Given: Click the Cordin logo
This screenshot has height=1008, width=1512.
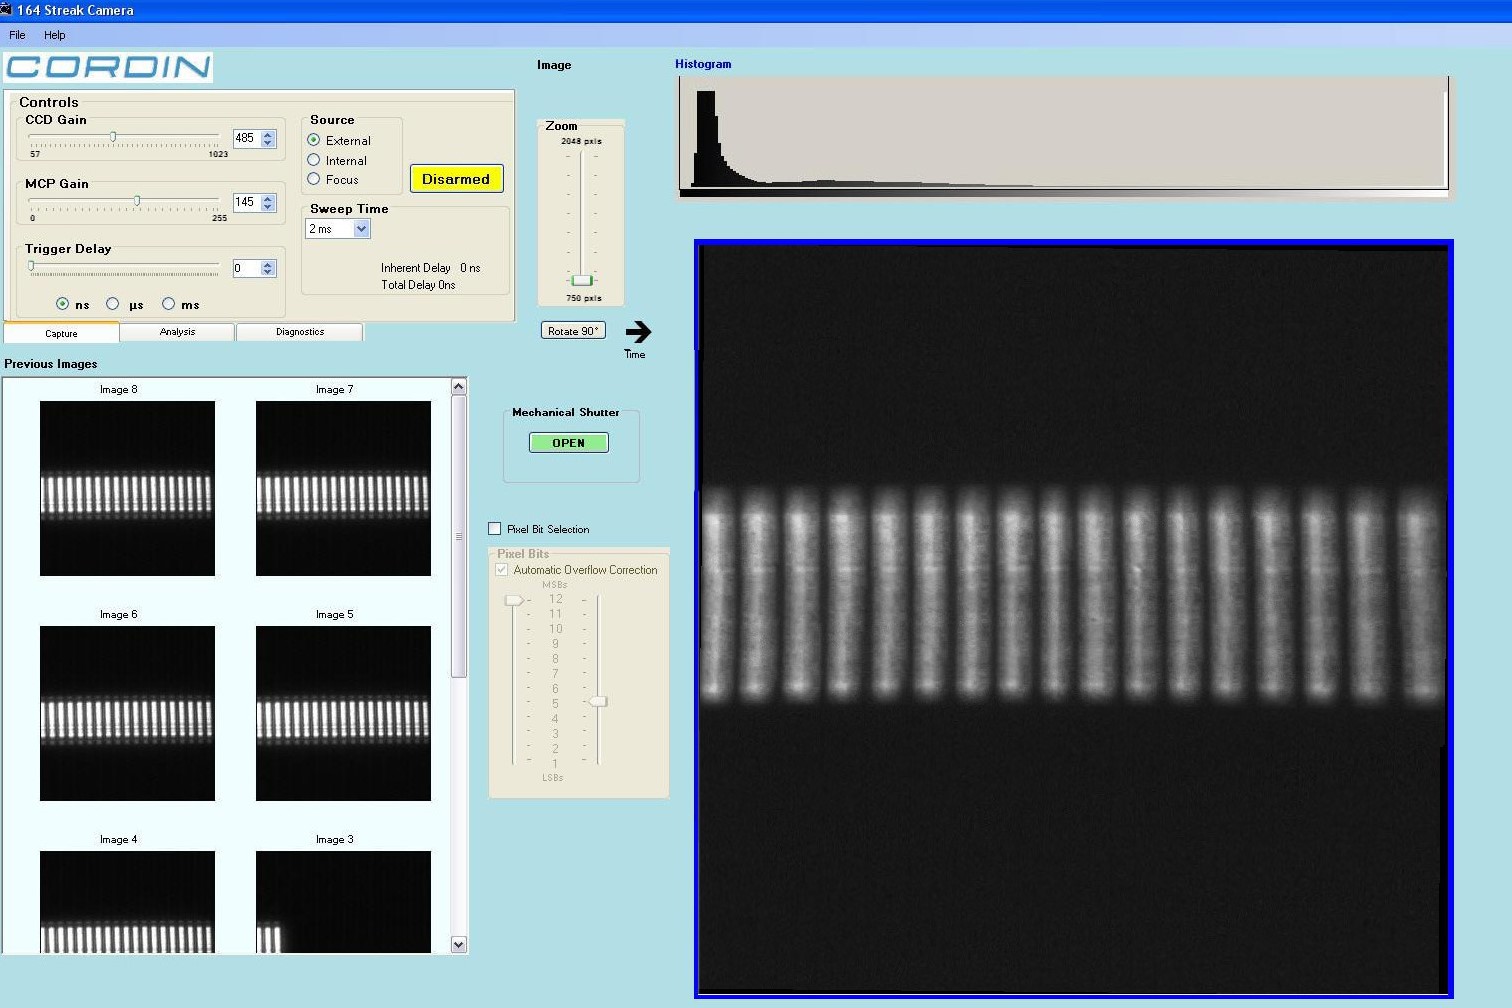Looking at the screenshot, I should click(x=108, y=67).
